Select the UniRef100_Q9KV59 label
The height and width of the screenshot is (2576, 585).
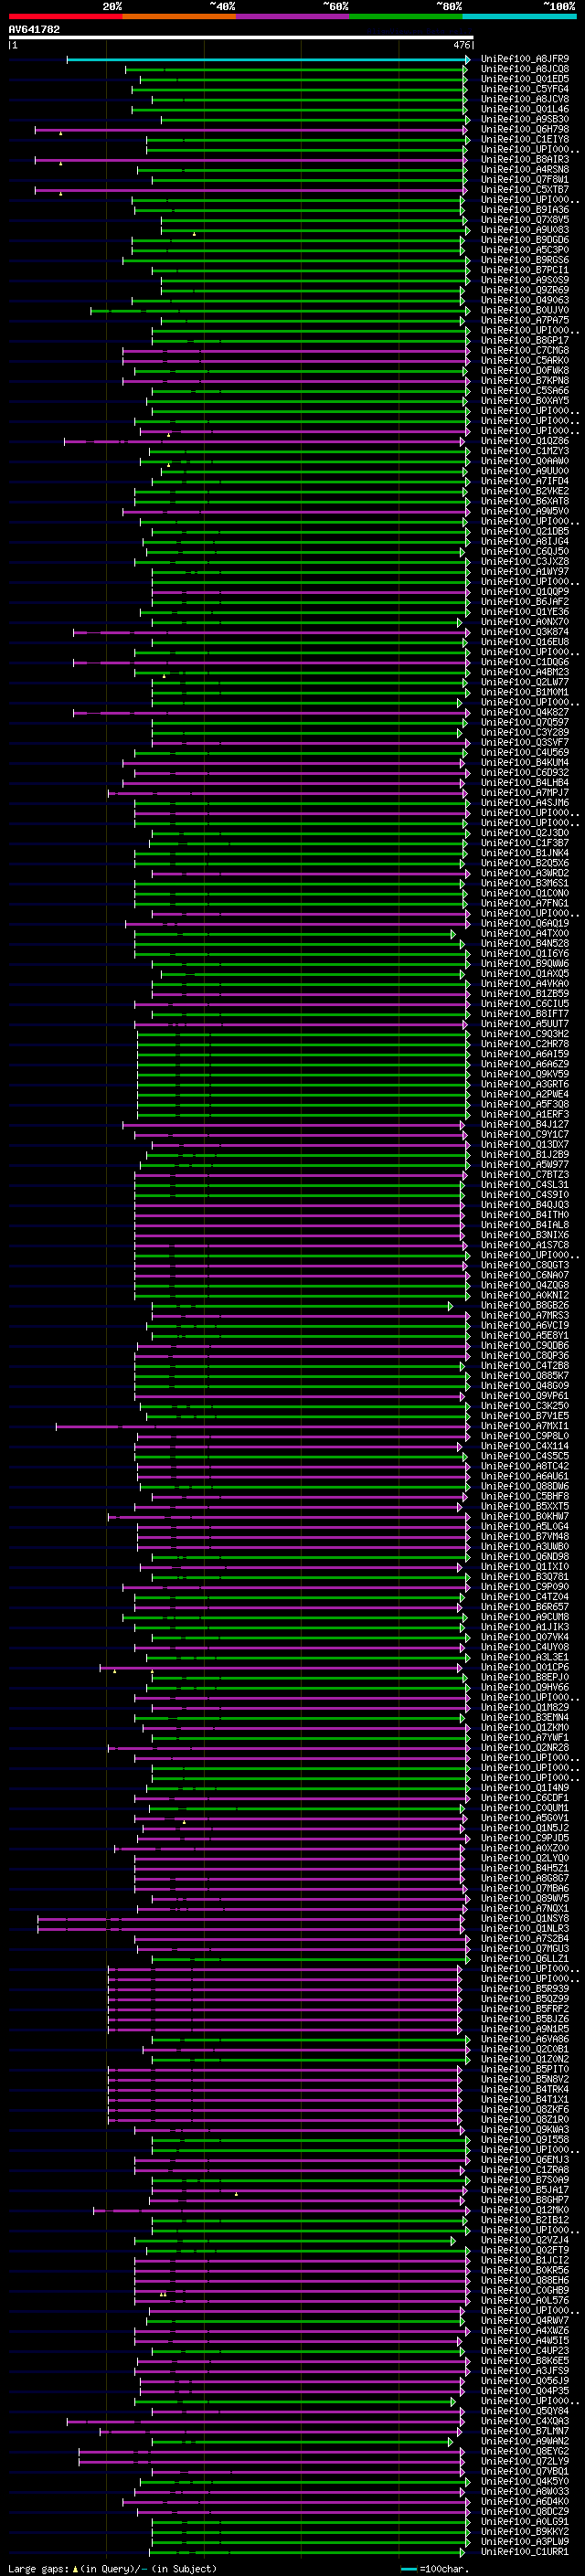tap(525, 1074)
